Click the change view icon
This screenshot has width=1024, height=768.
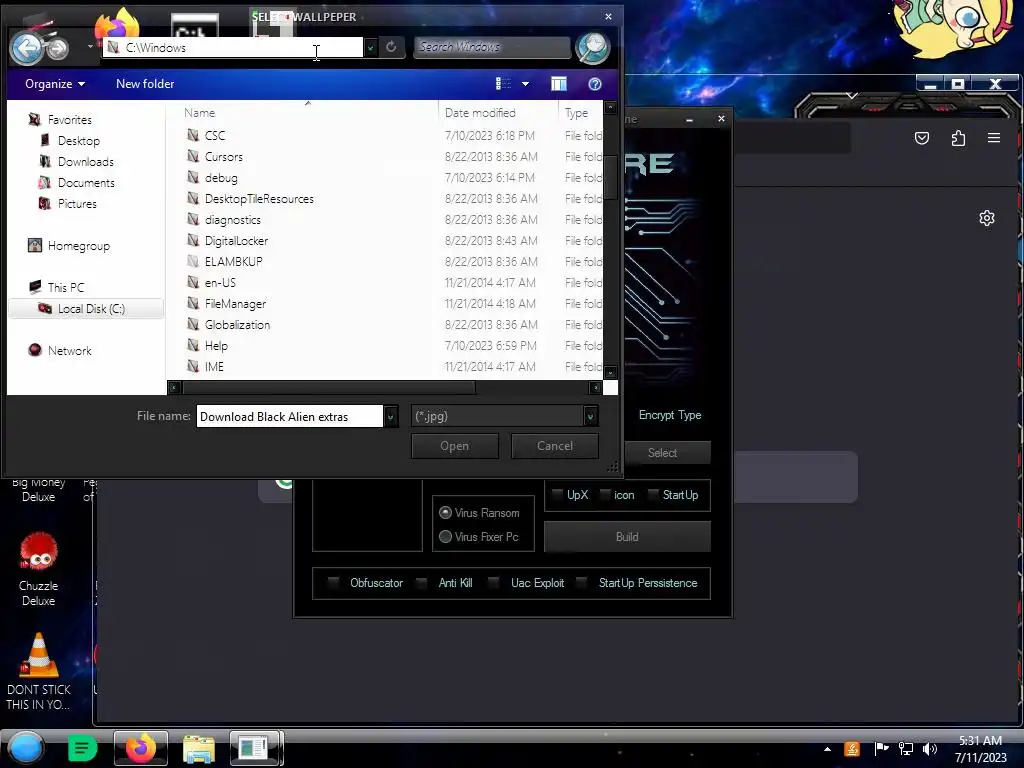coord(504,84)
